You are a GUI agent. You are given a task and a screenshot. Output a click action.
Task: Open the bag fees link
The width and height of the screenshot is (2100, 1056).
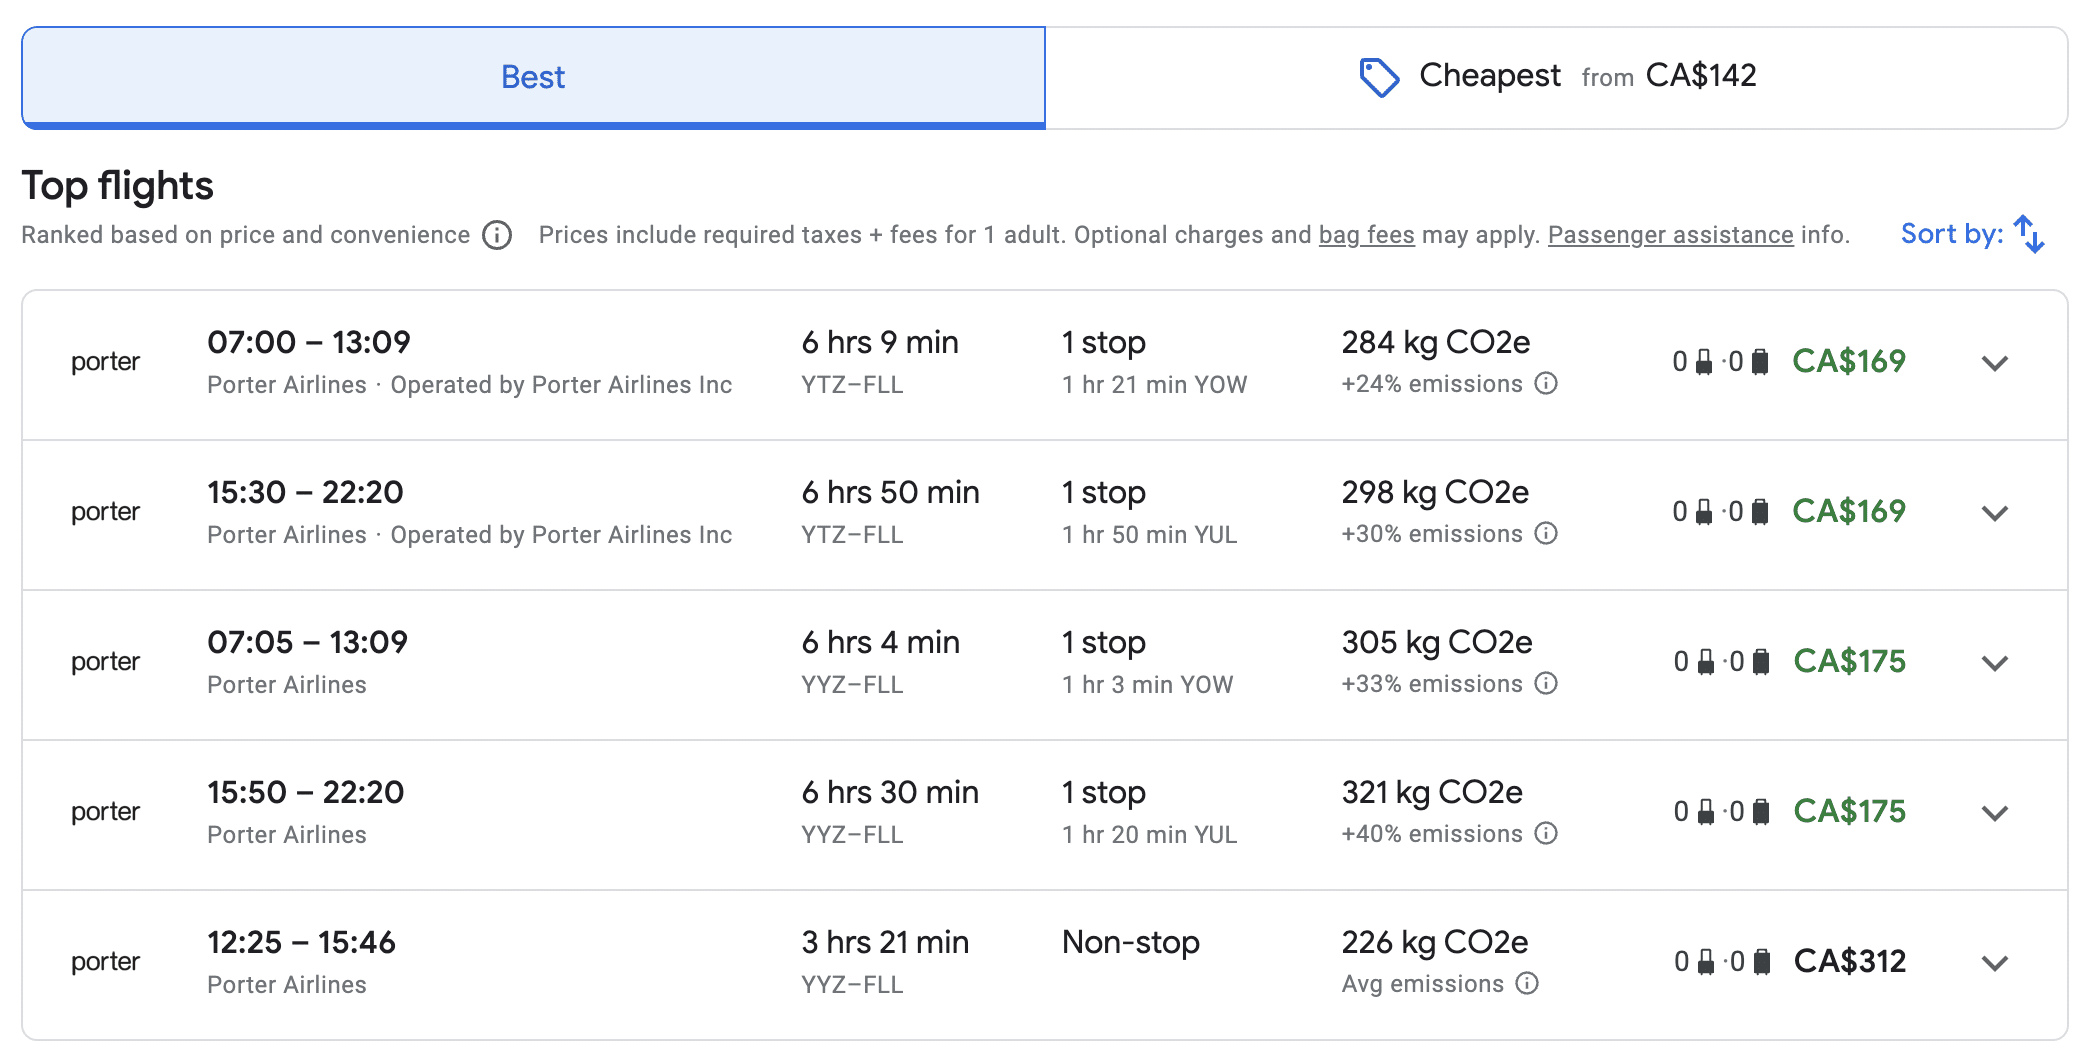[1366, 235]
